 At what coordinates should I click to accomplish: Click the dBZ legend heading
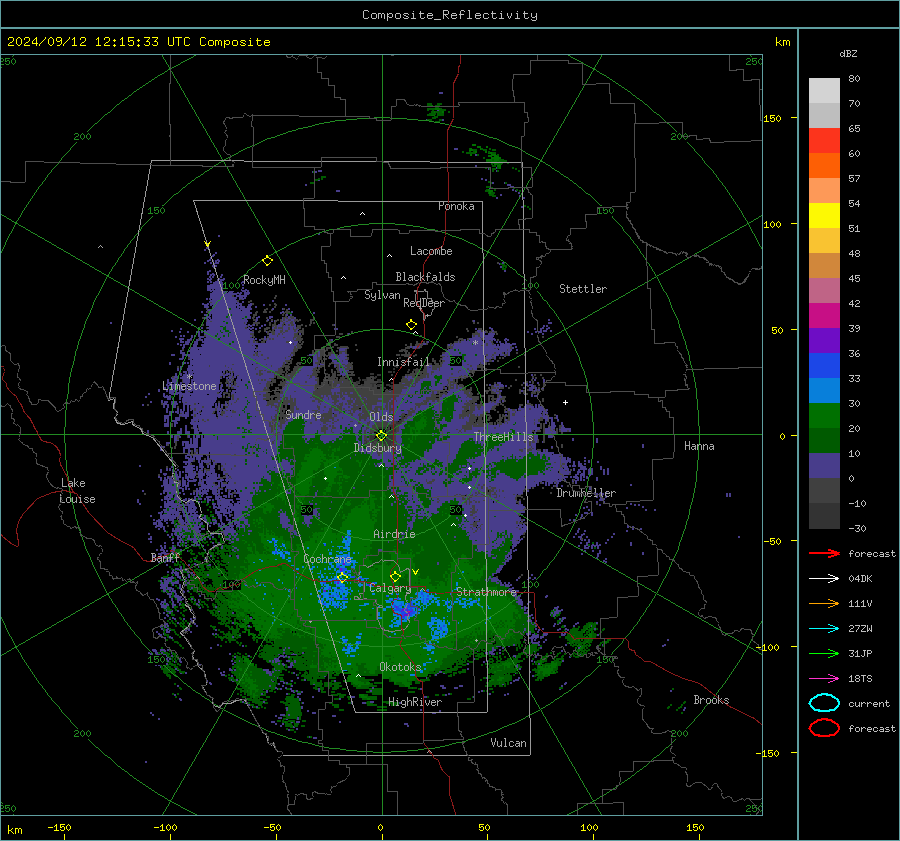[x=848, y=53]
